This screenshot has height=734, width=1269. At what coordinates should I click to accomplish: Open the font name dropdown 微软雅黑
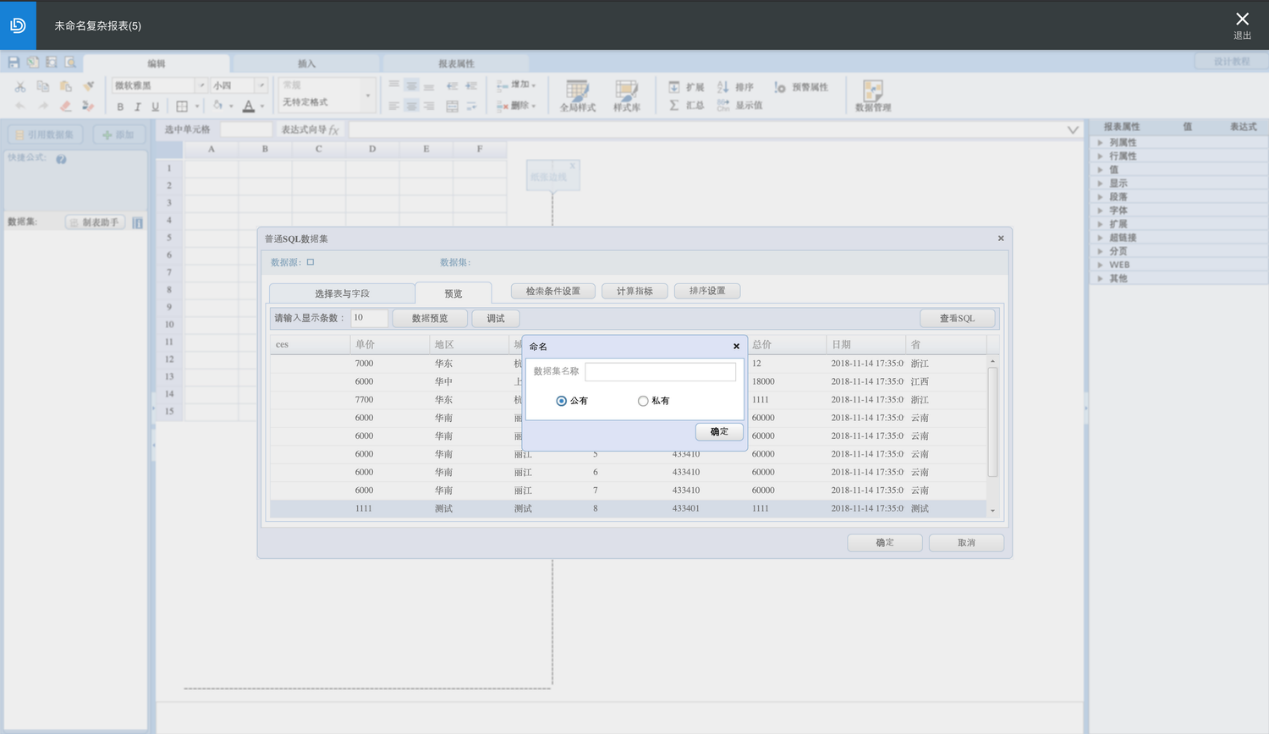201,86
